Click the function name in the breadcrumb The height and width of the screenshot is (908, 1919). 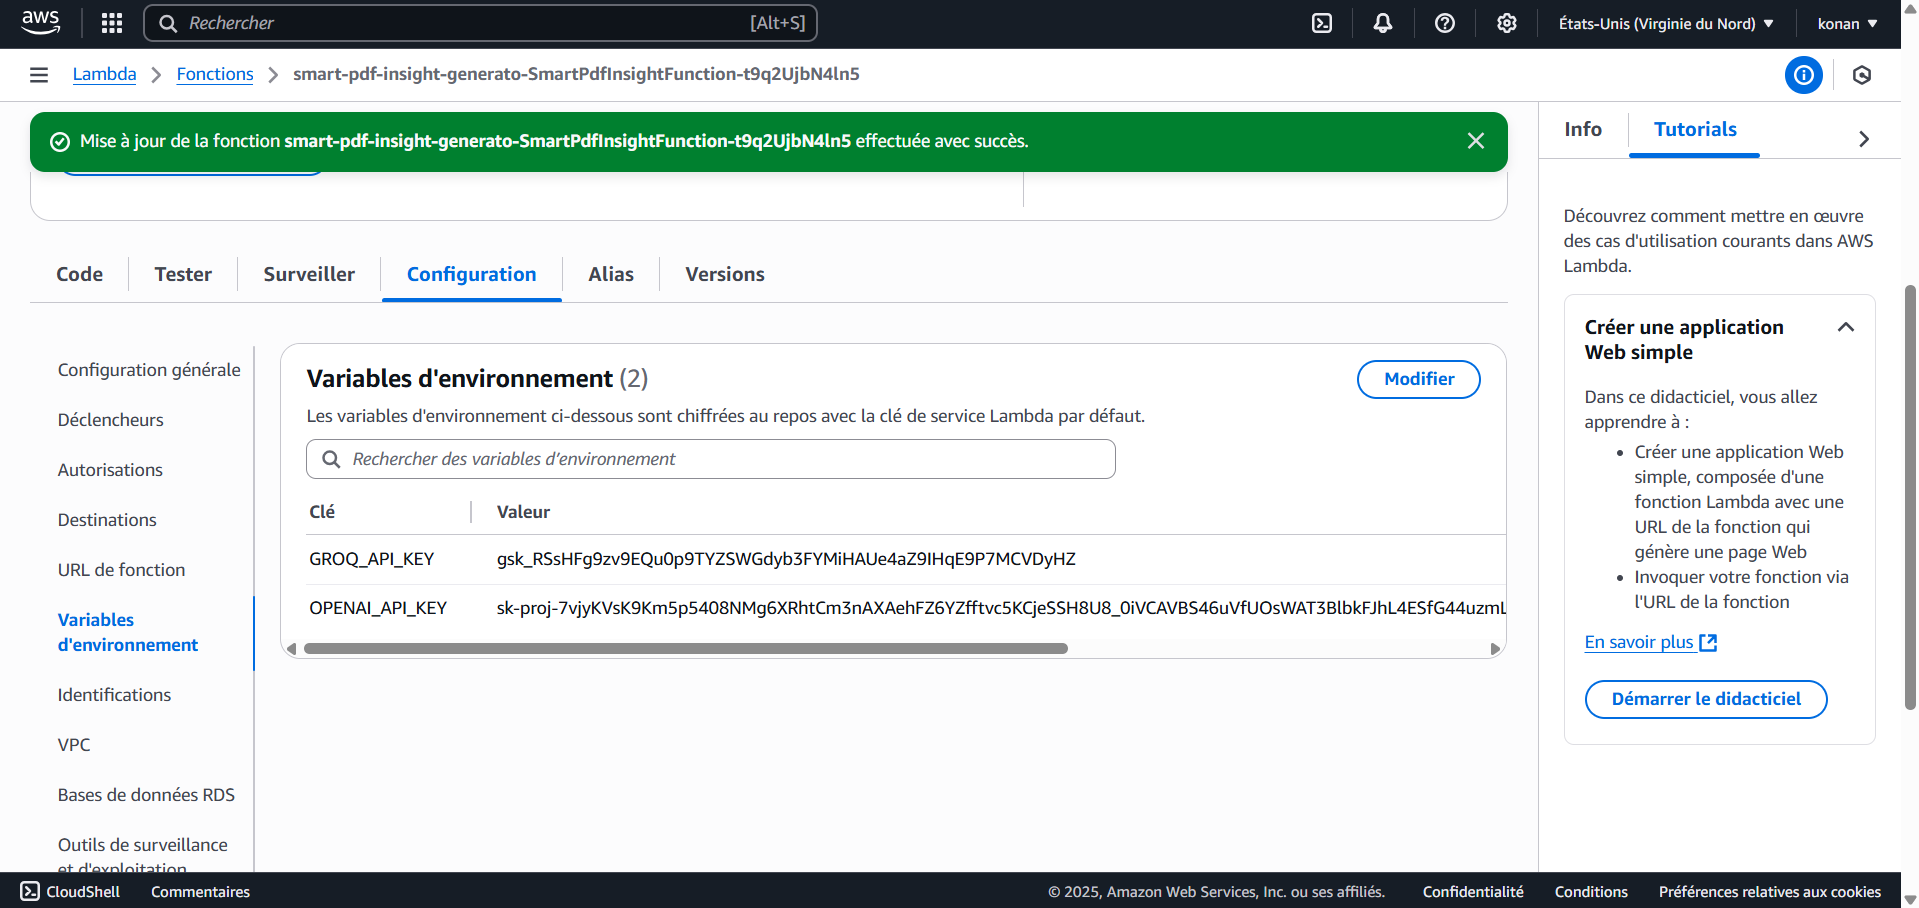click(x=576, y=74)
